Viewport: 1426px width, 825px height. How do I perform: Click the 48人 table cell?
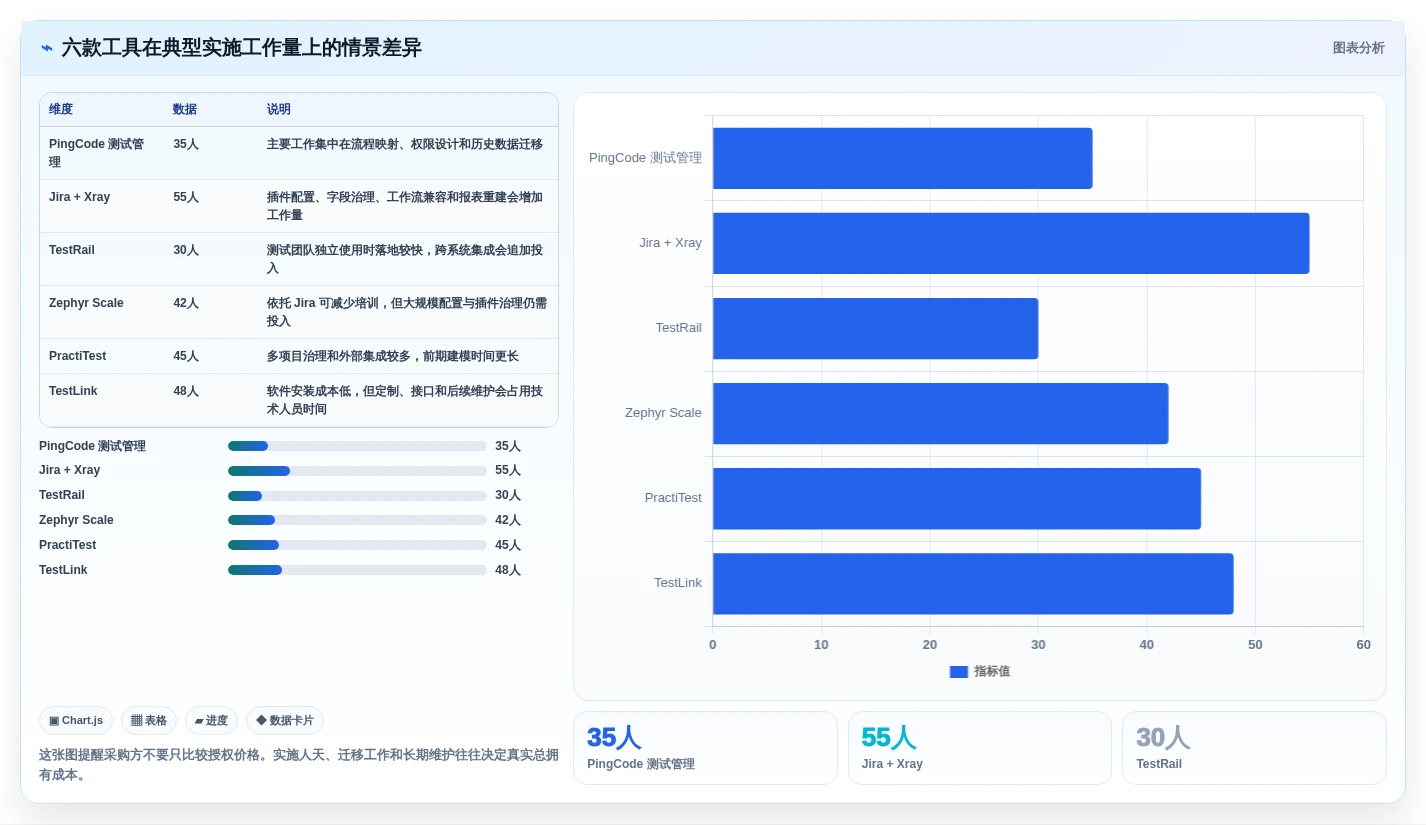click(x=211, y=400)
